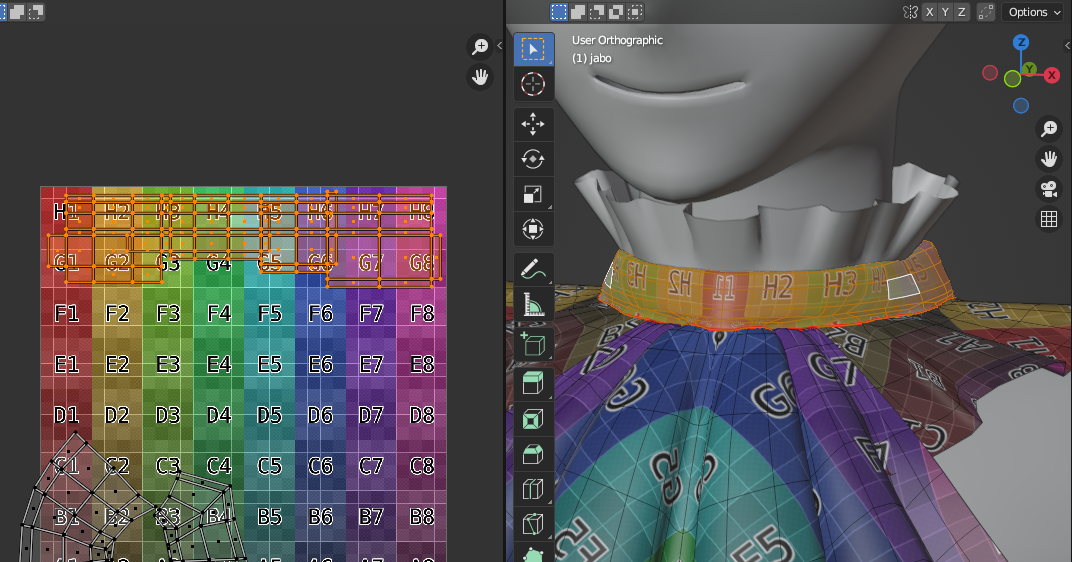
Task: Open the Options dropdown
Action: tap(1034, 12)
